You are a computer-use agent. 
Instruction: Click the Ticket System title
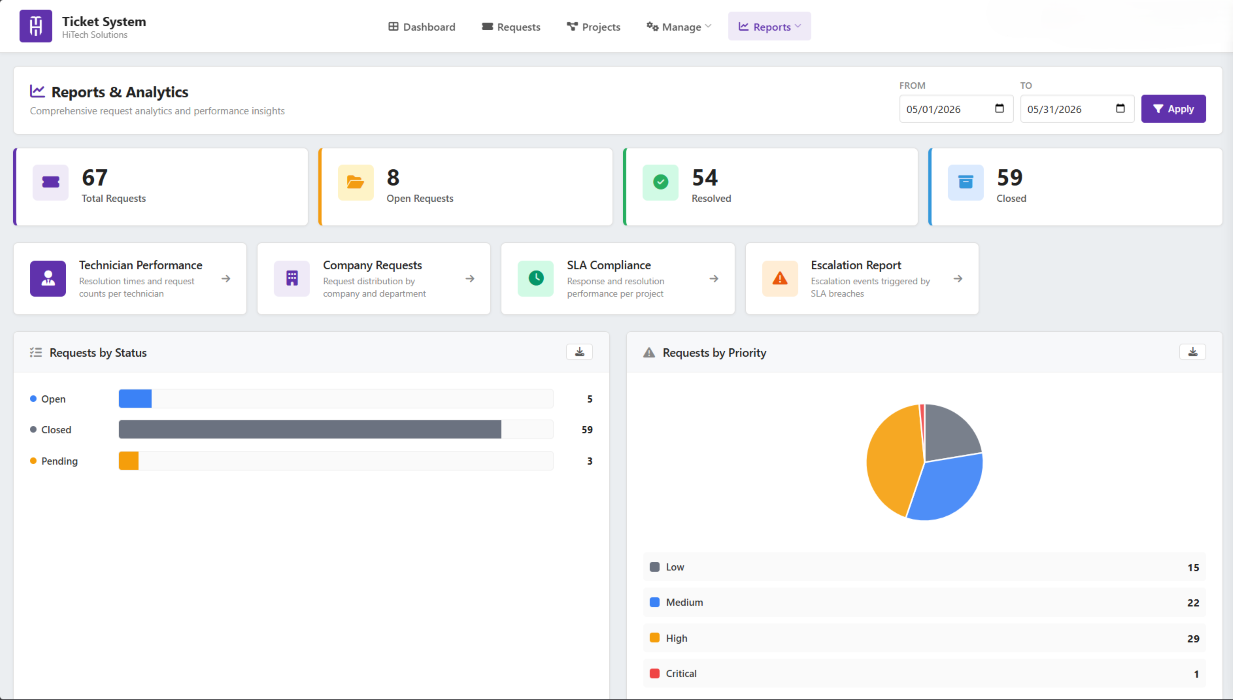(x=104, y=21)
